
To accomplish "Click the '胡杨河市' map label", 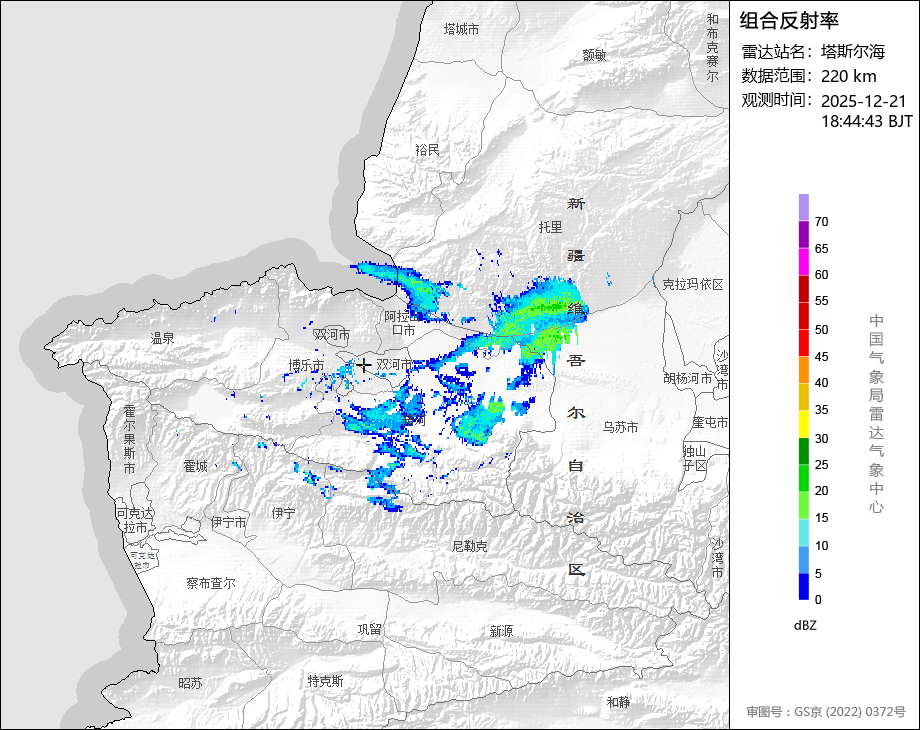I will 688,378.
